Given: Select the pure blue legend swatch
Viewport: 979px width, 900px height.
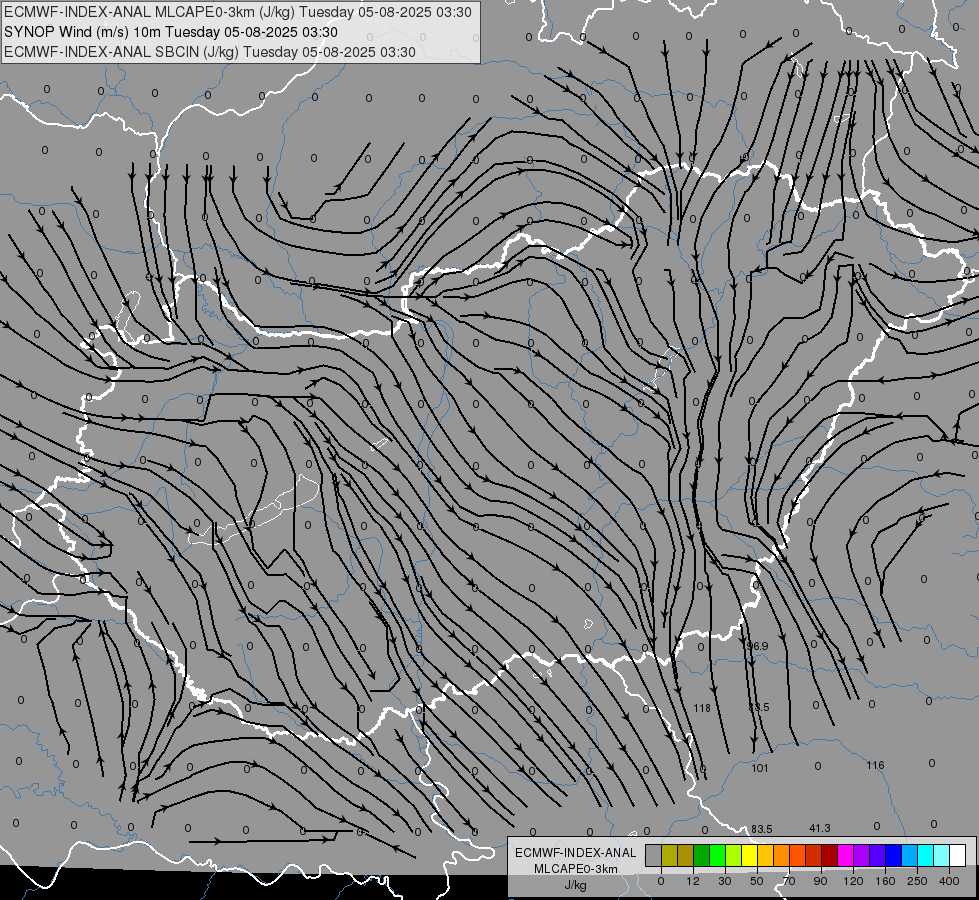Looking at the screenshot, I should click(x=893, y=855).
